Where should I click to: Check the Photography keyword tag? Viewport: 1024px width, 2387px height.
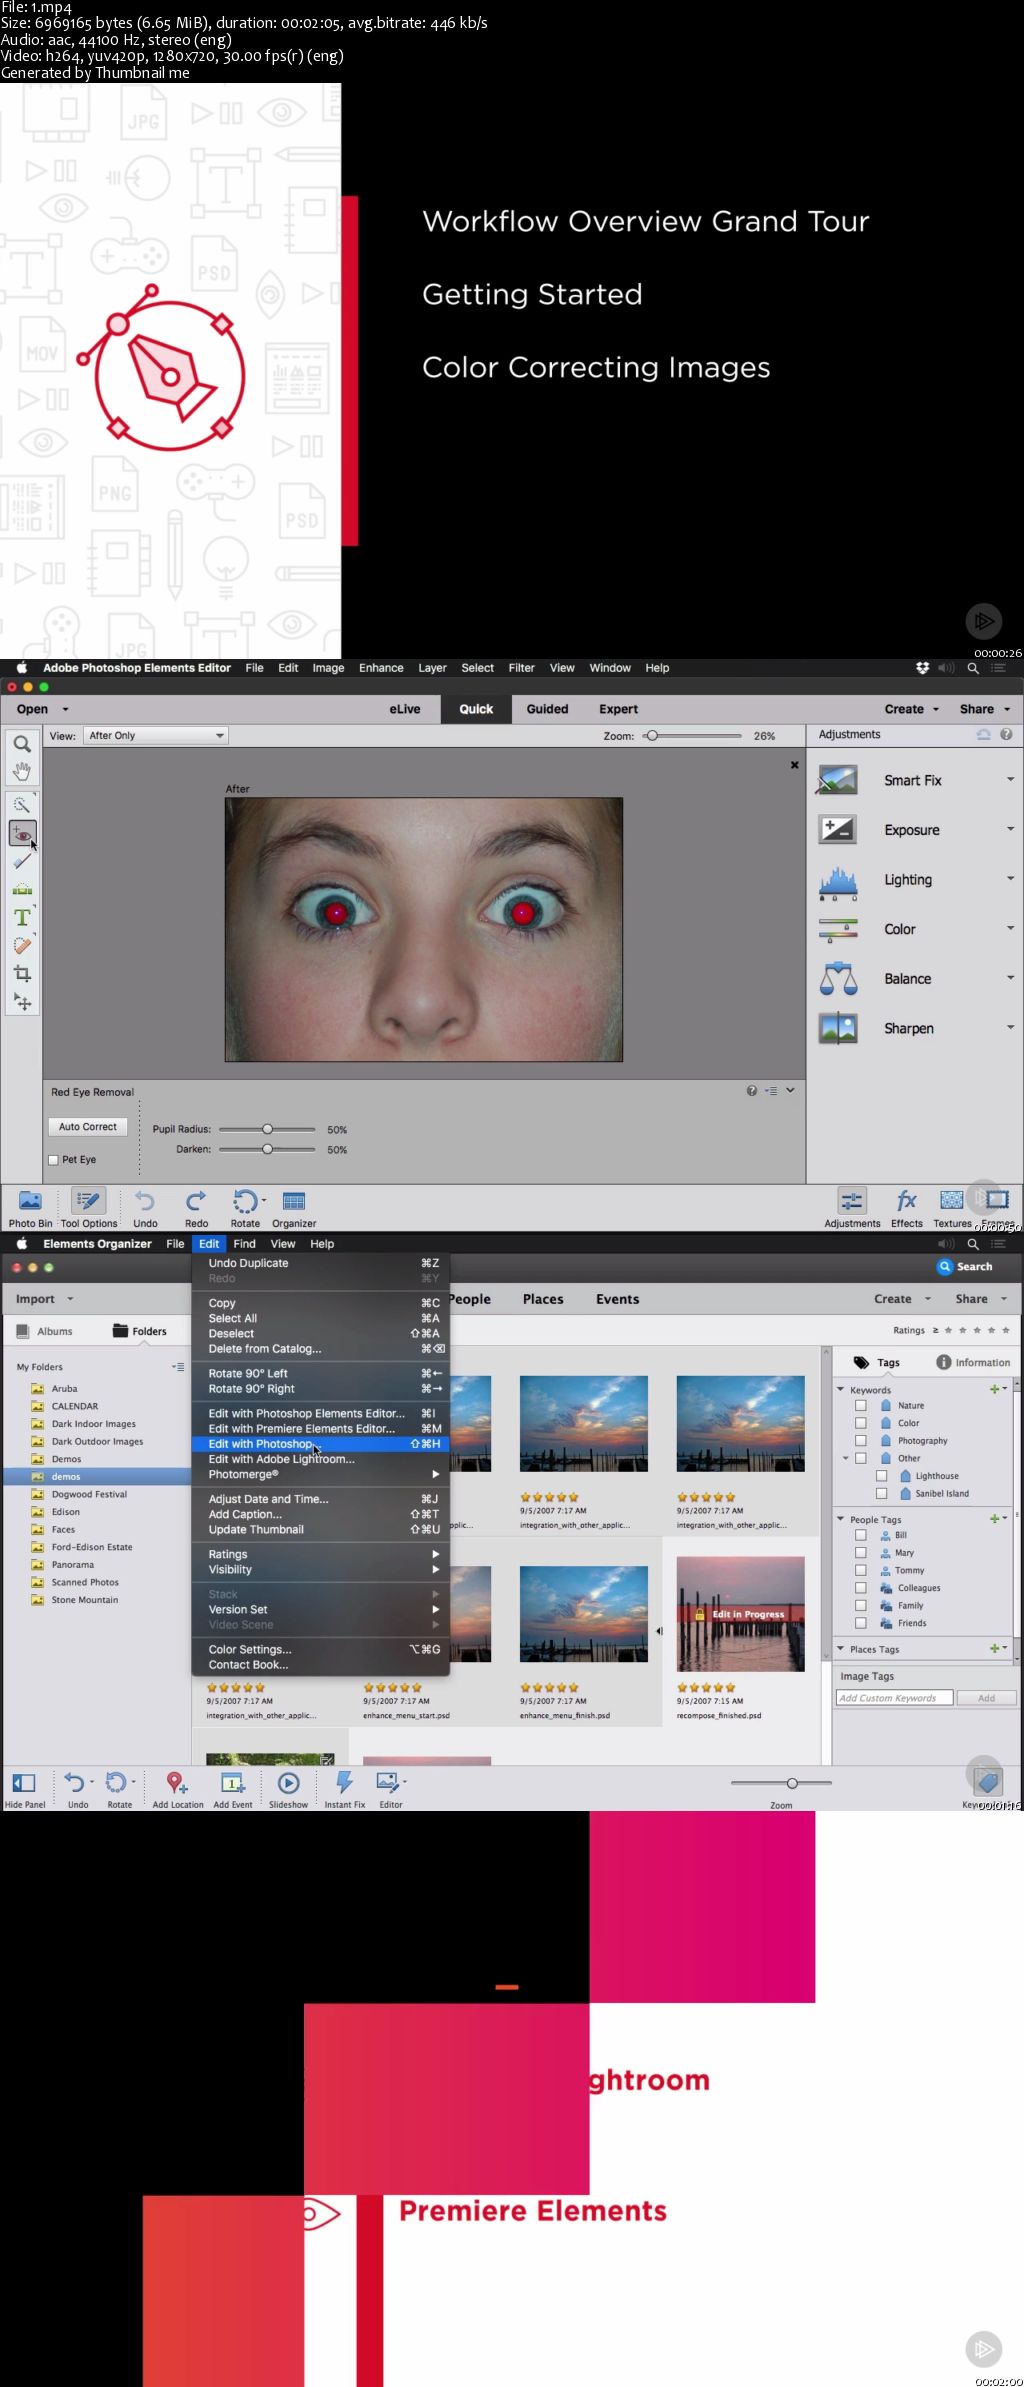pos(860,1441)
